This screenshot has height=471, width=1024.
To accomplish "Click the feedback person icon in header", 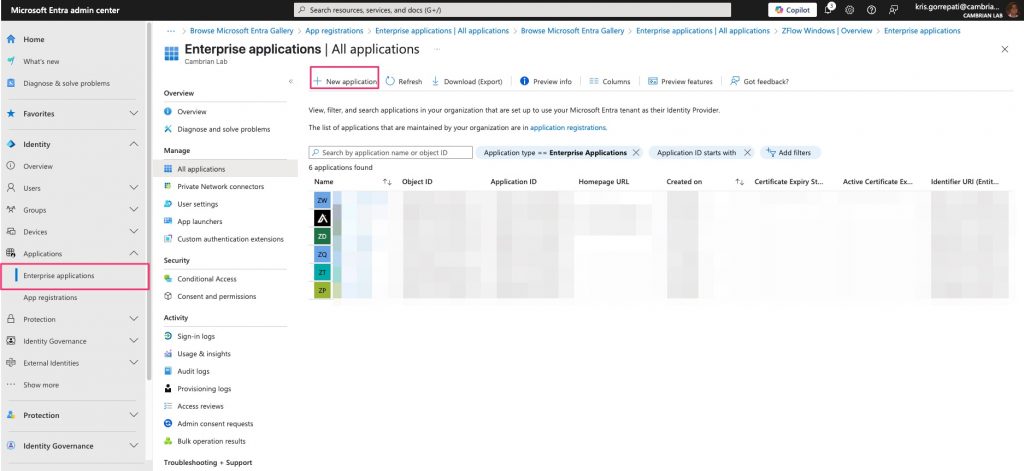I will tap(893, 10).
